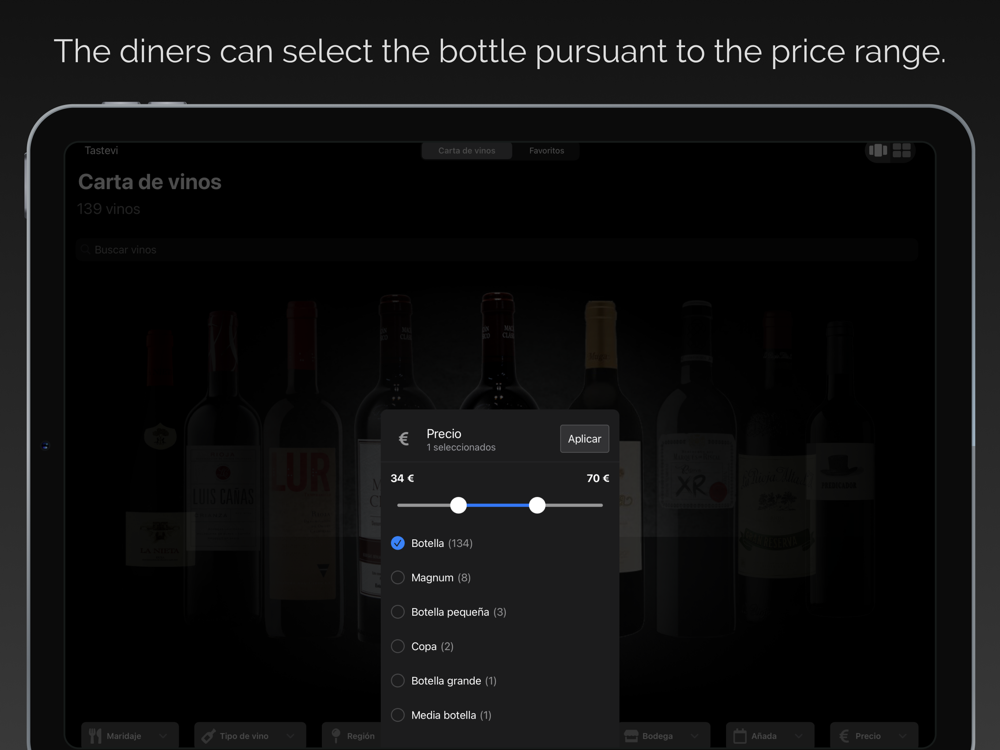Viewport: 1000px width, 750px height.
Task: Click the fork and knife Maridaje icon
Action: (x=95, y=736)
